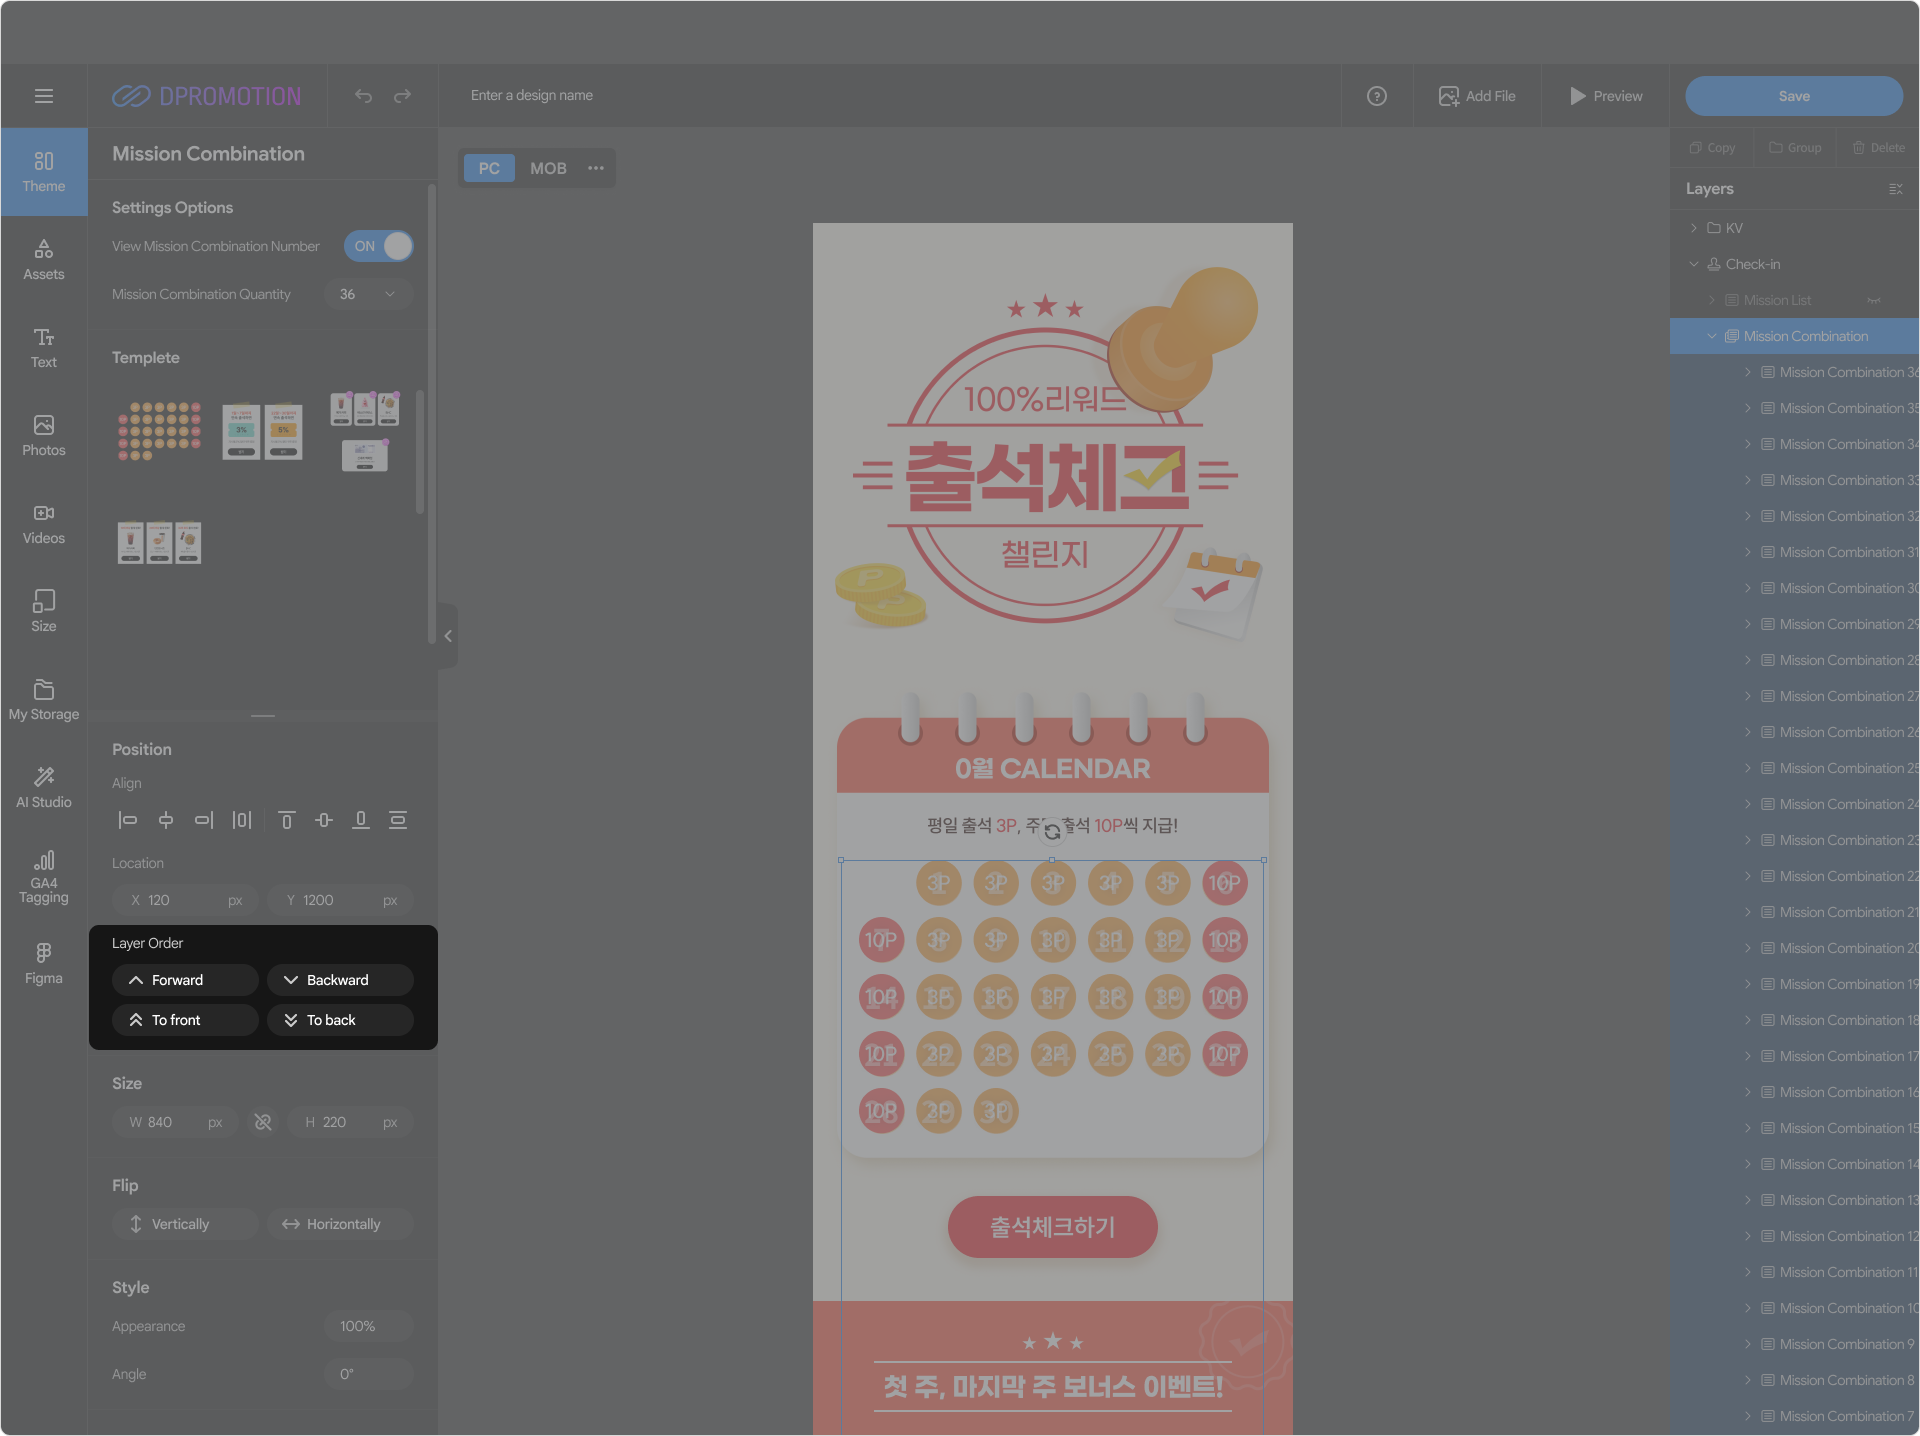Click the Save button

click(x=1794, y=96)
